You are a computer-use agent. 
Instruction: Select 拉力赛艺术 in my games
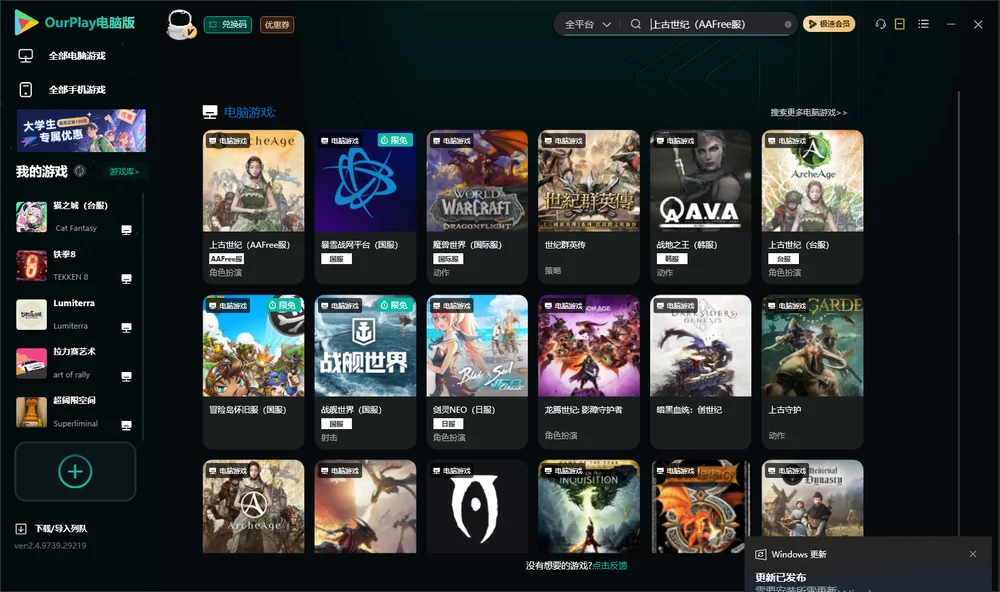click(77, 363)
